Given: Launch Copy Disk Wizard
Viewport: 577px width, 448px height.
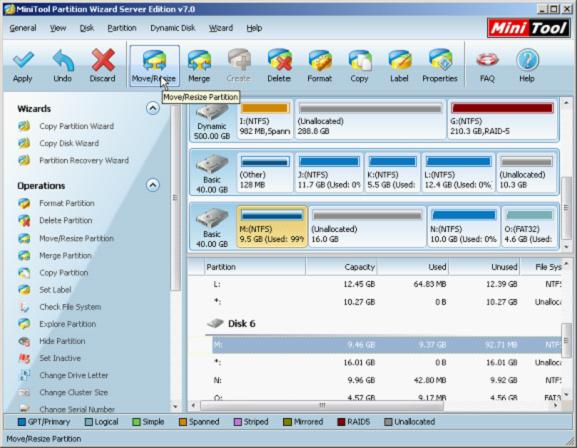Looking at the screenshot, I should (x=69, y=143).
